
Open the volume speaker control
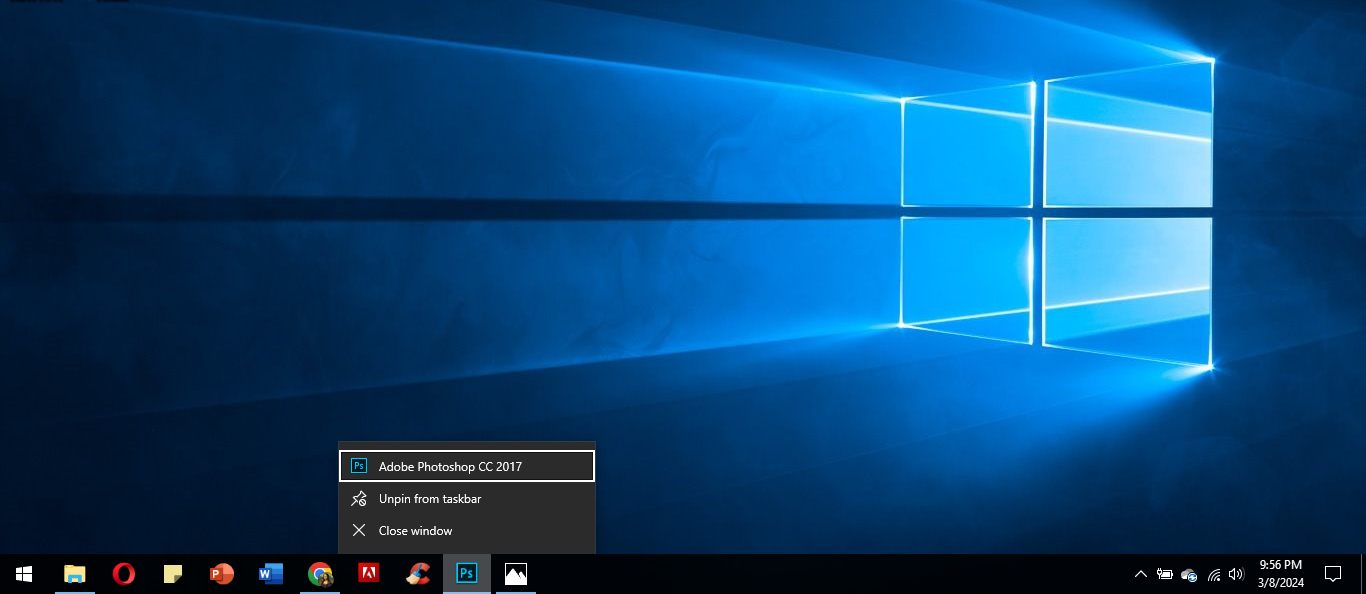click(x=1236, y=574)
